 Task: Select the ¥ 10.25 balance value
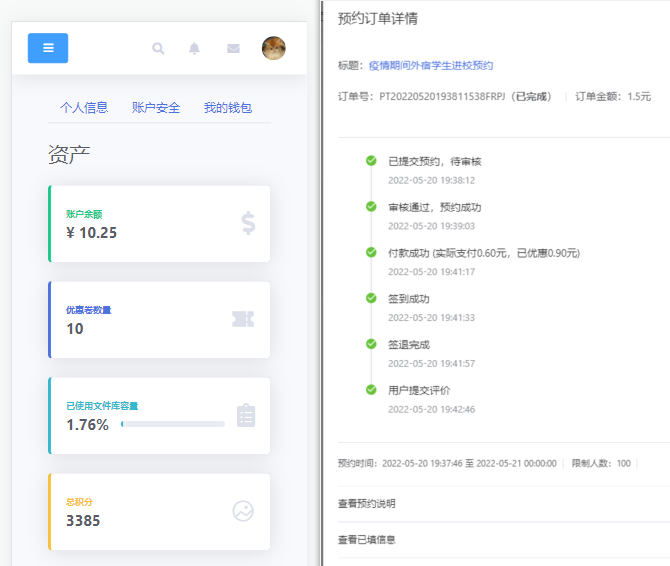91,233
